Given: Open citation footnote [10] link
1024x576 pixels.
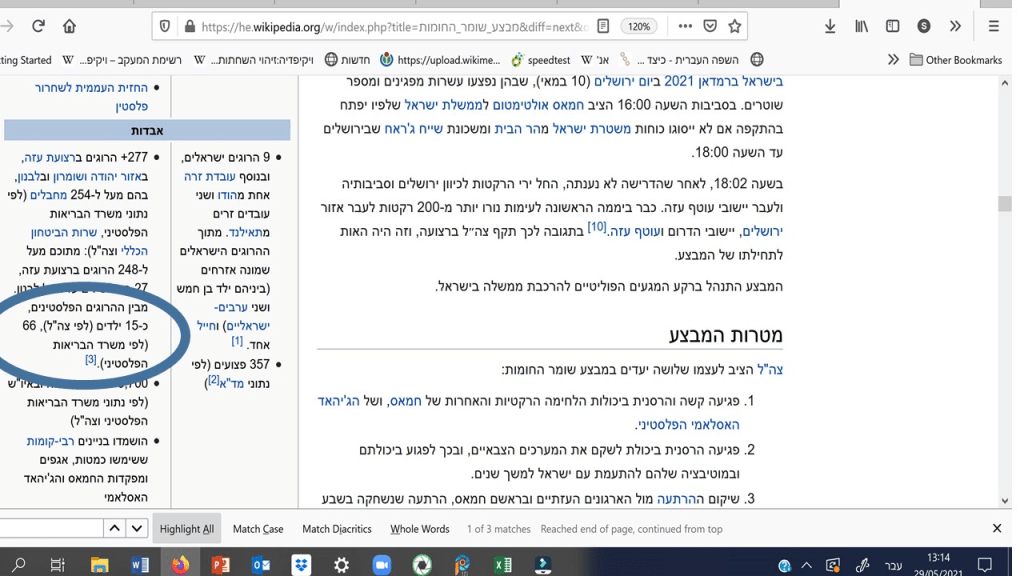Looking at the screenshot, I should click(x=597, y=228).
